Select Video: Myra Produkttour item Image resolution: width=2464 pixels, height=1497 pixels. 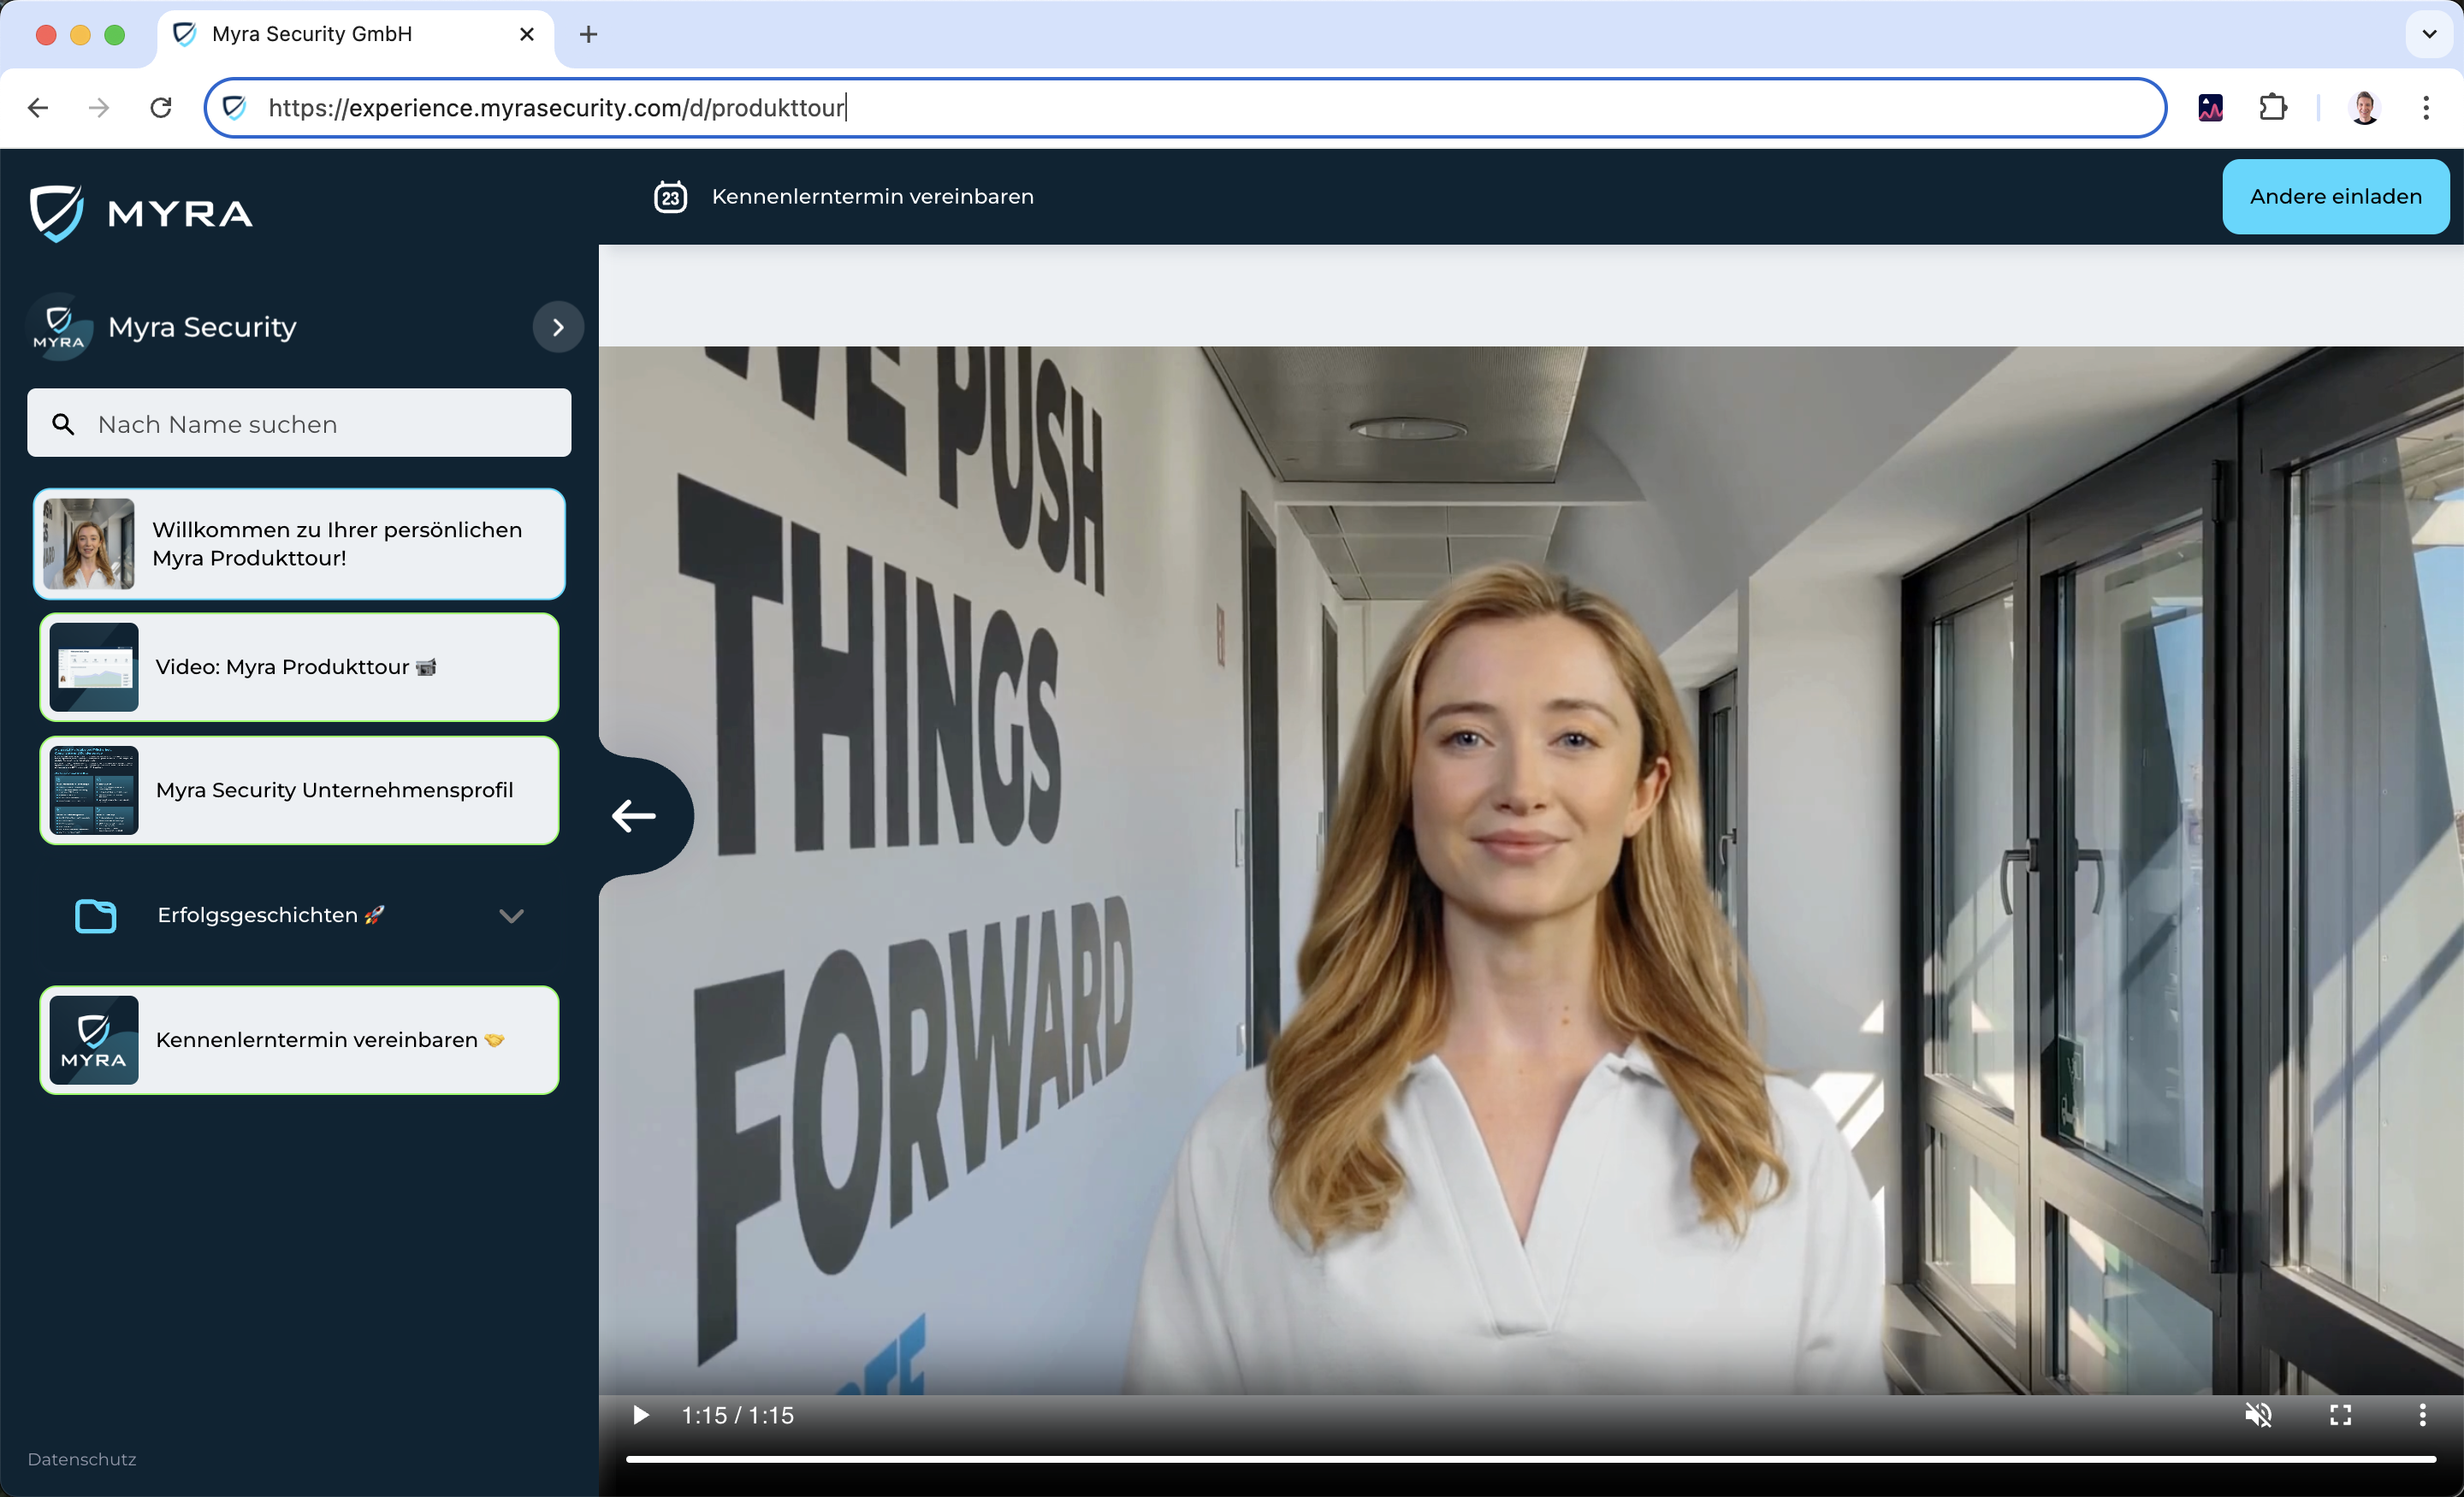(x=299, y=667)
